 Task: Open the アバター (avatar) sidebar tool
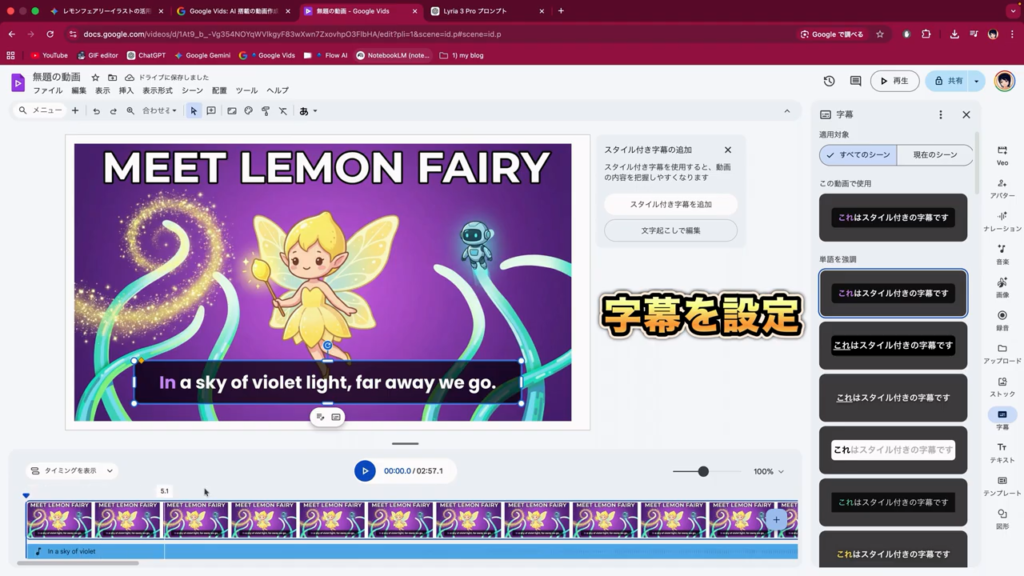click(1001, 188)
